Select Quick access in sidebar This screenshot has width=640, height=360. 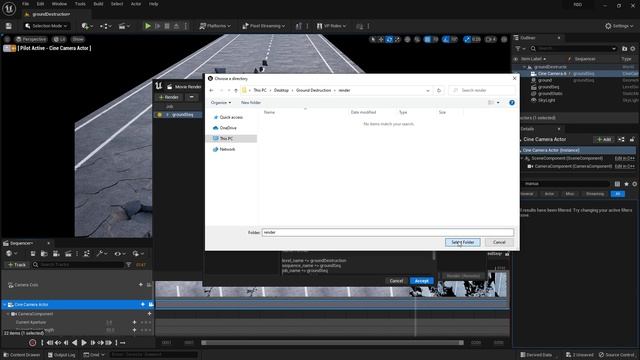click(231, 117)
